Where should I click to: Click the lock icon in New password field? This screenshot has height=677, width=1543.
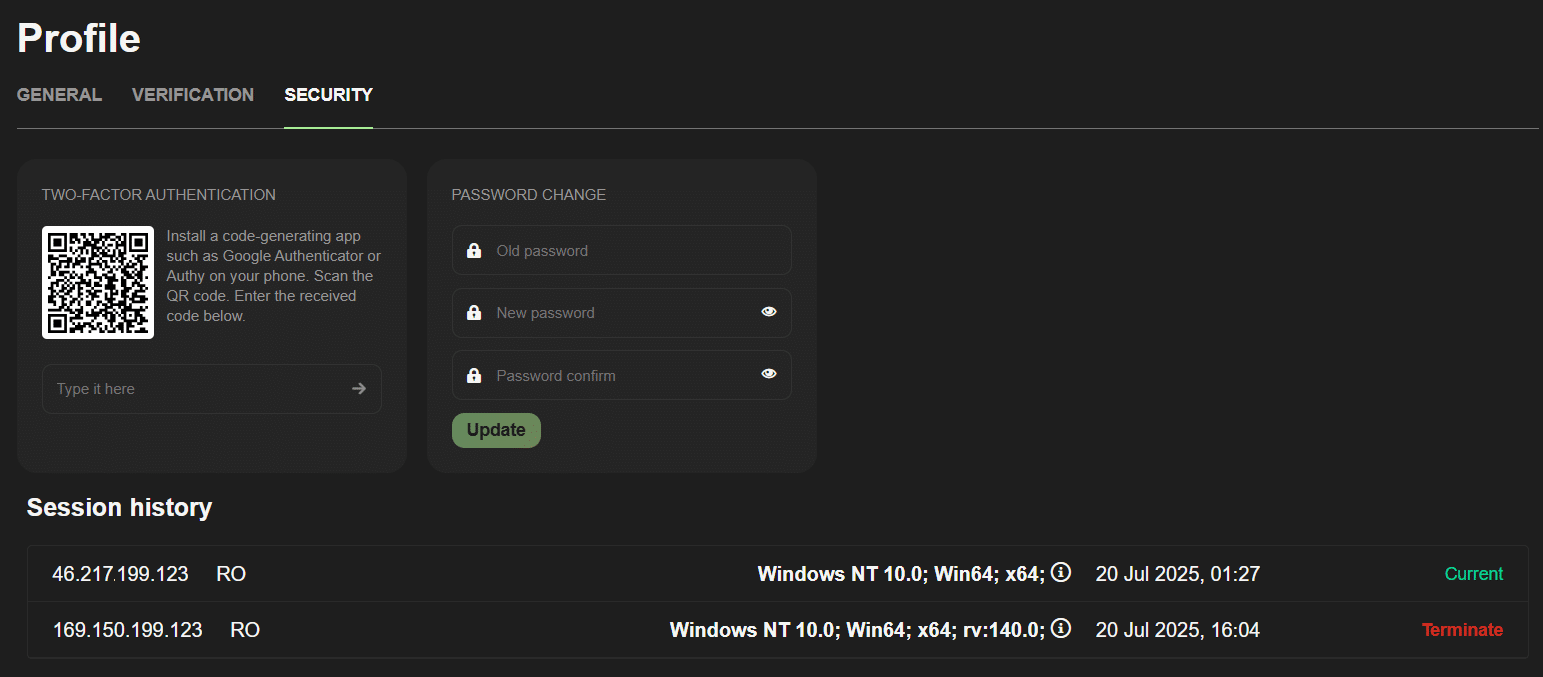[474, 311]
